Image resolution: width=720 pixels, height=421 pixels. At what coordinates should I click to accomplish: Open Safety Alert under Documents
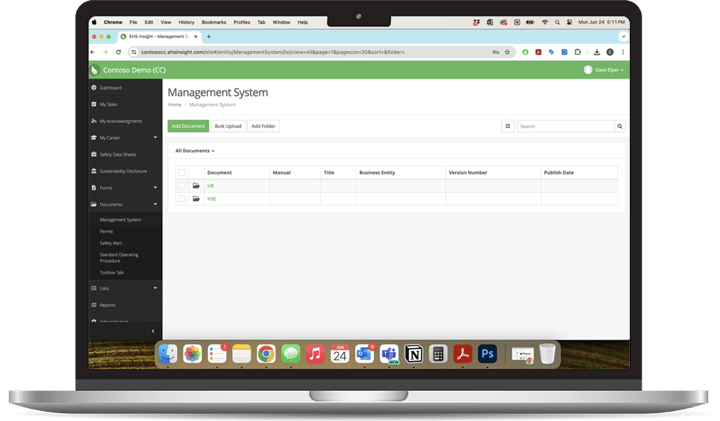(x=111, y=243)
